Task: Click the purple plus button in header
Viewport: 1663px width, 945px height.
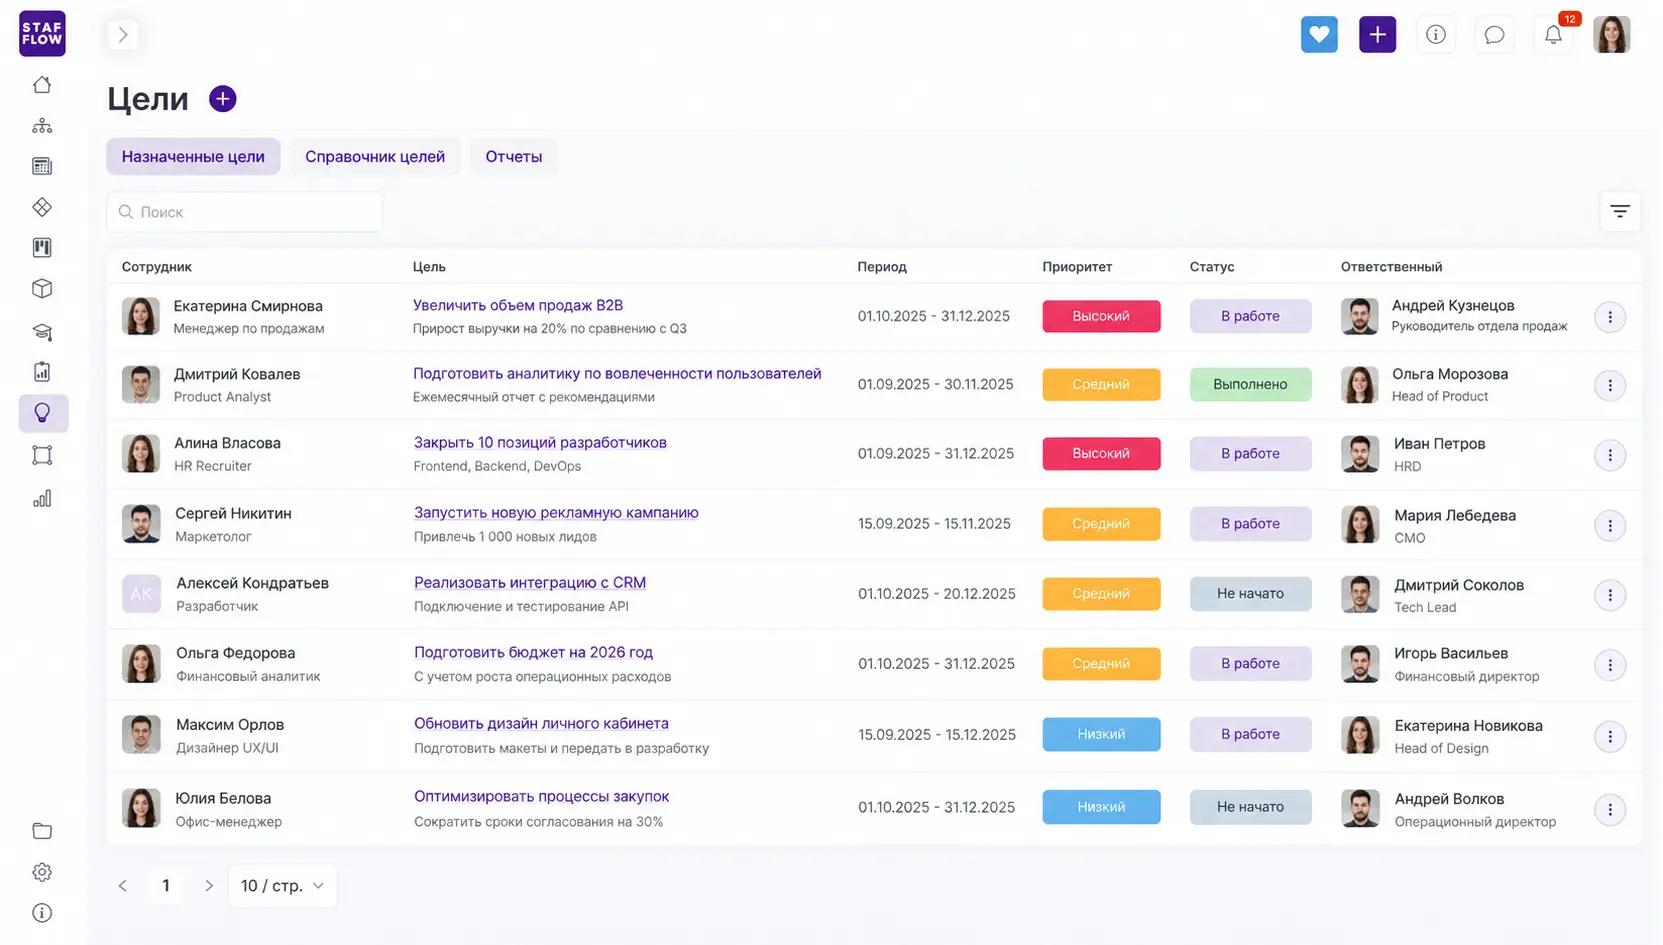Action: click(x=1377, y=34)
